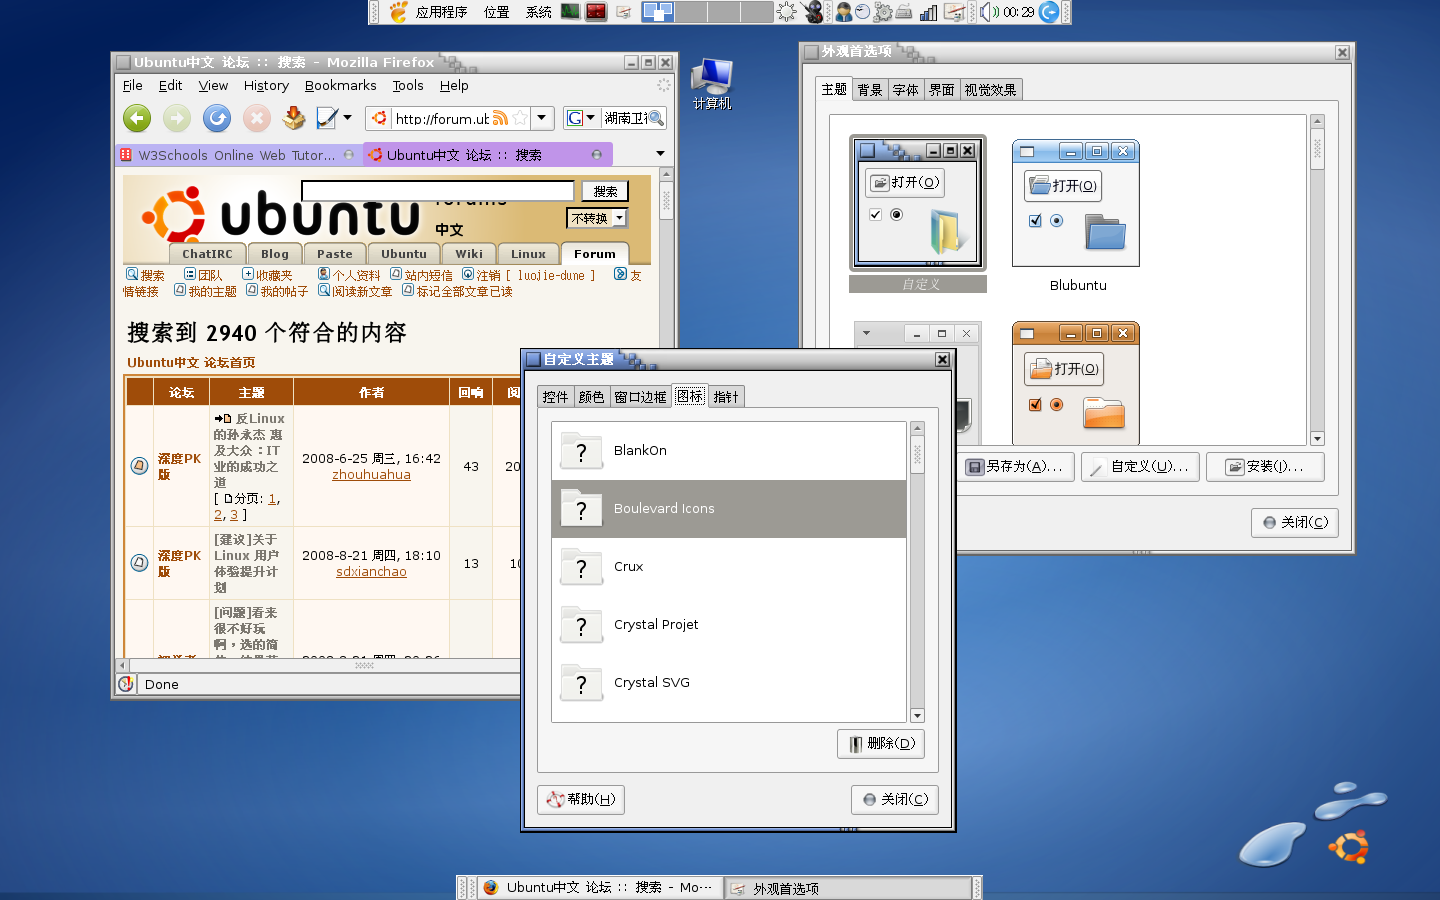Select the Blubuntu theme thumbnail

[x=1076, y=204]
